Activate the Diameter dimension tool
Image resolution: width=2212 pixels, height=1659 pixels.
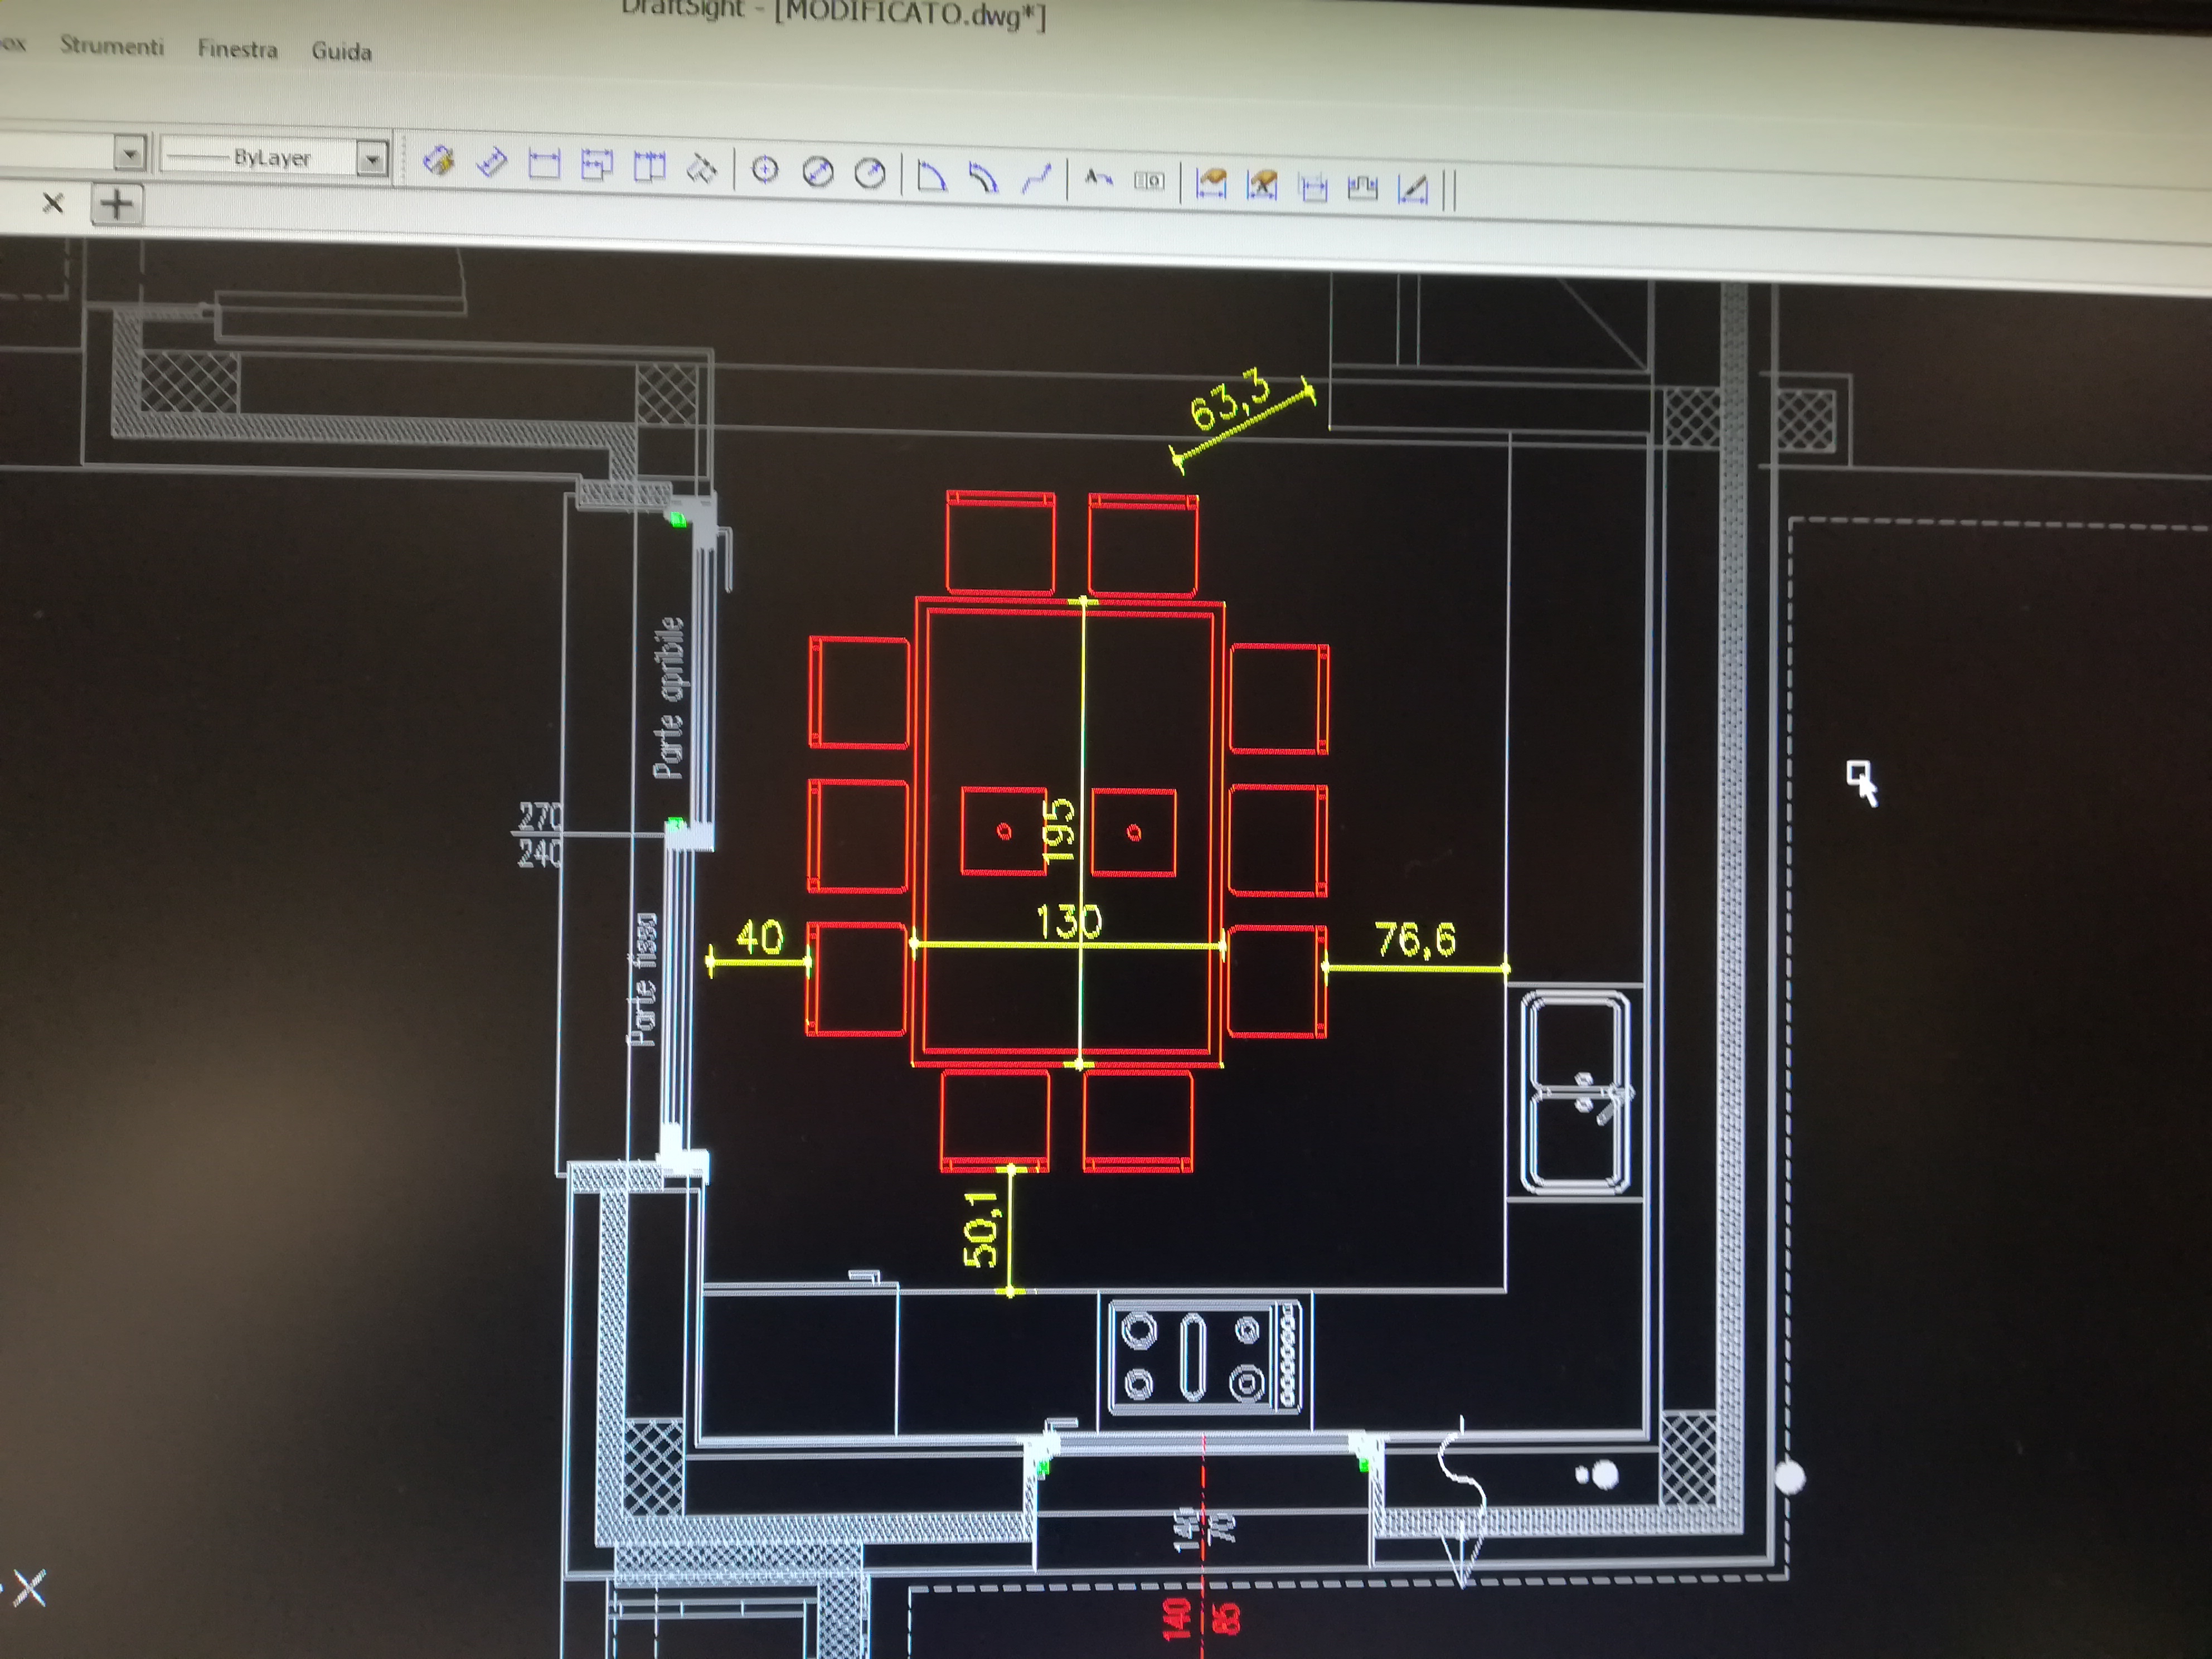(818, 173)
